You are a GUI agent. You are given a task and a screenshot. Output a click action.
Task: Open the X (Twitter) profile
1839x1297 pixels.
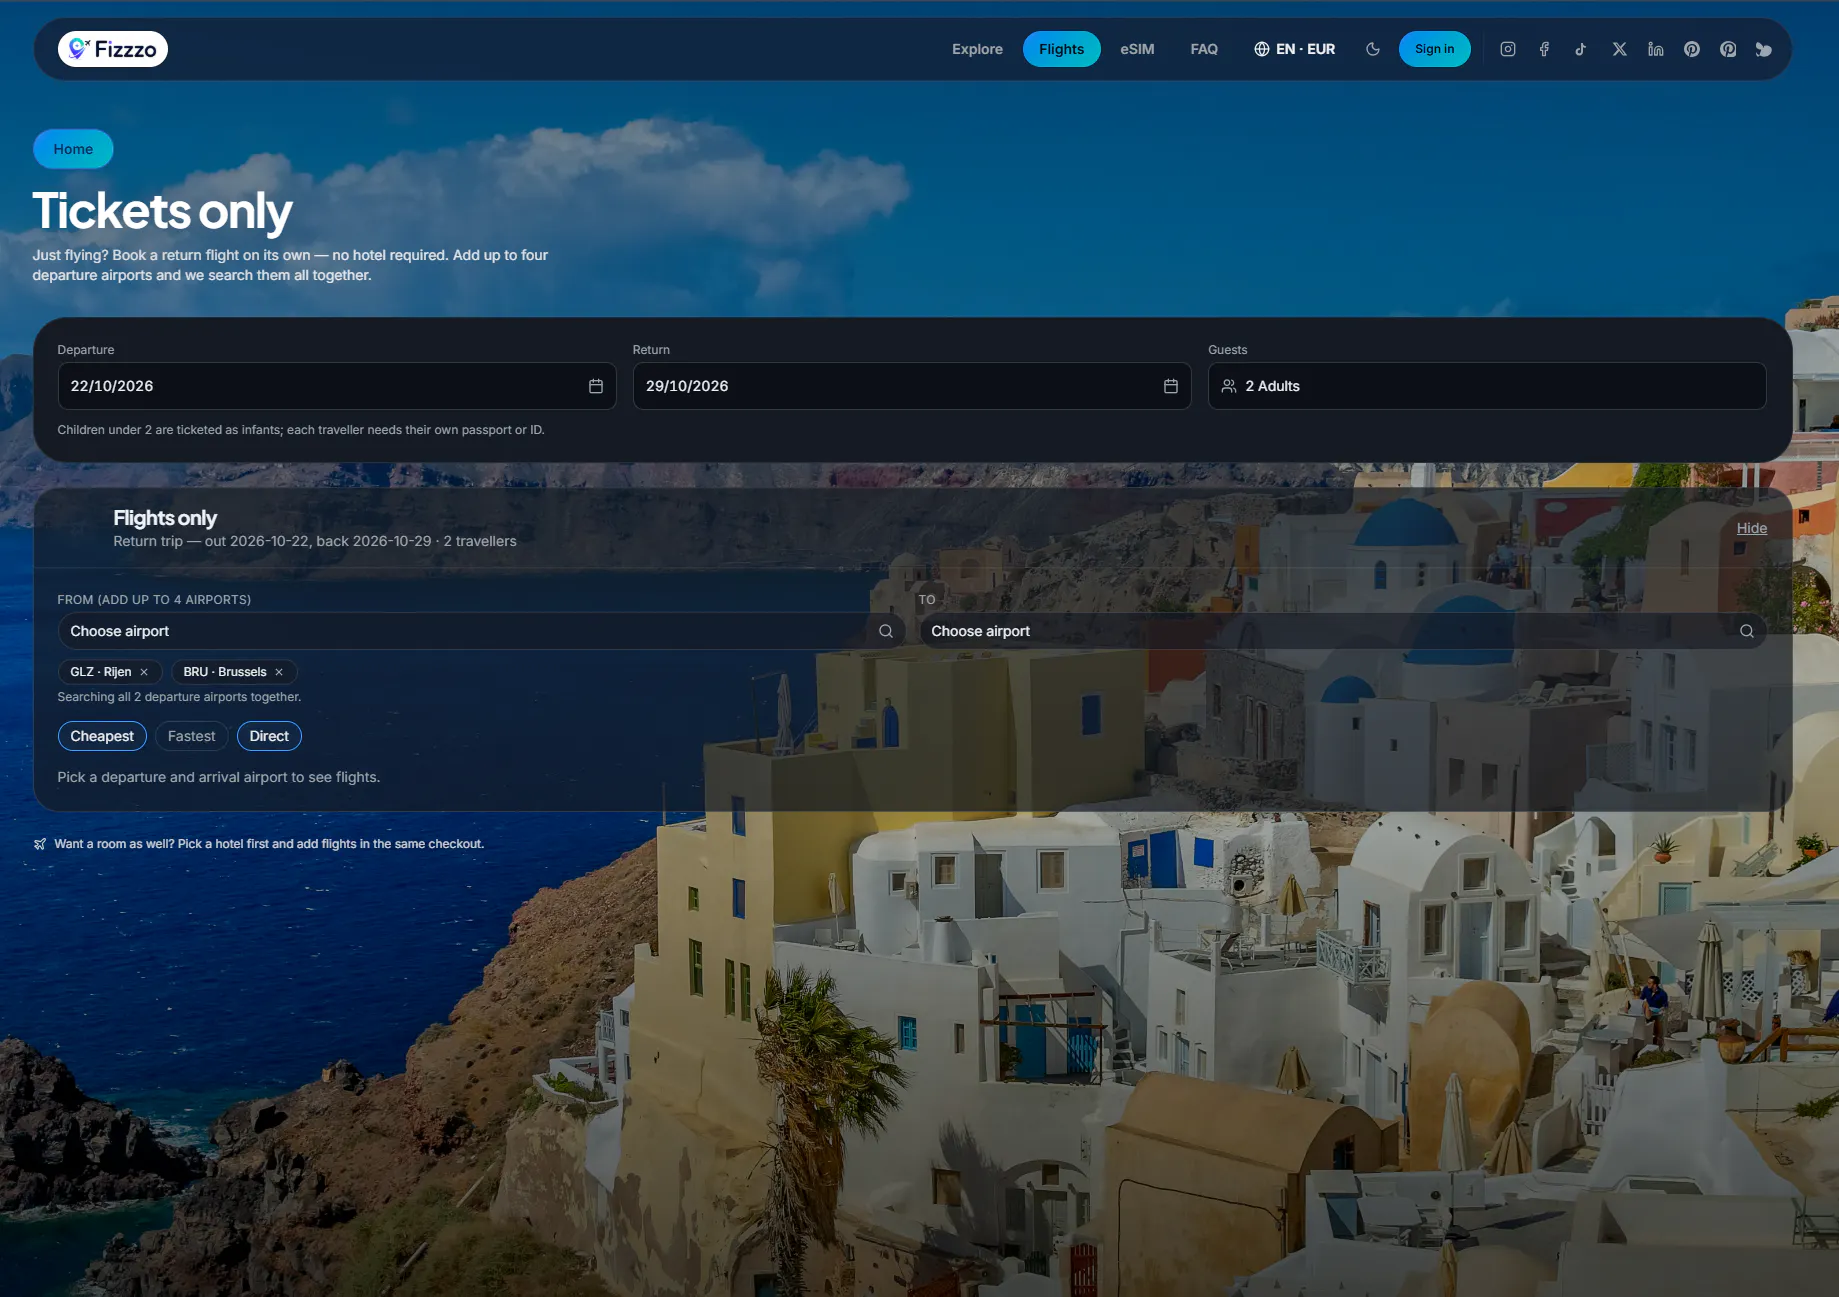(1619, 49)
